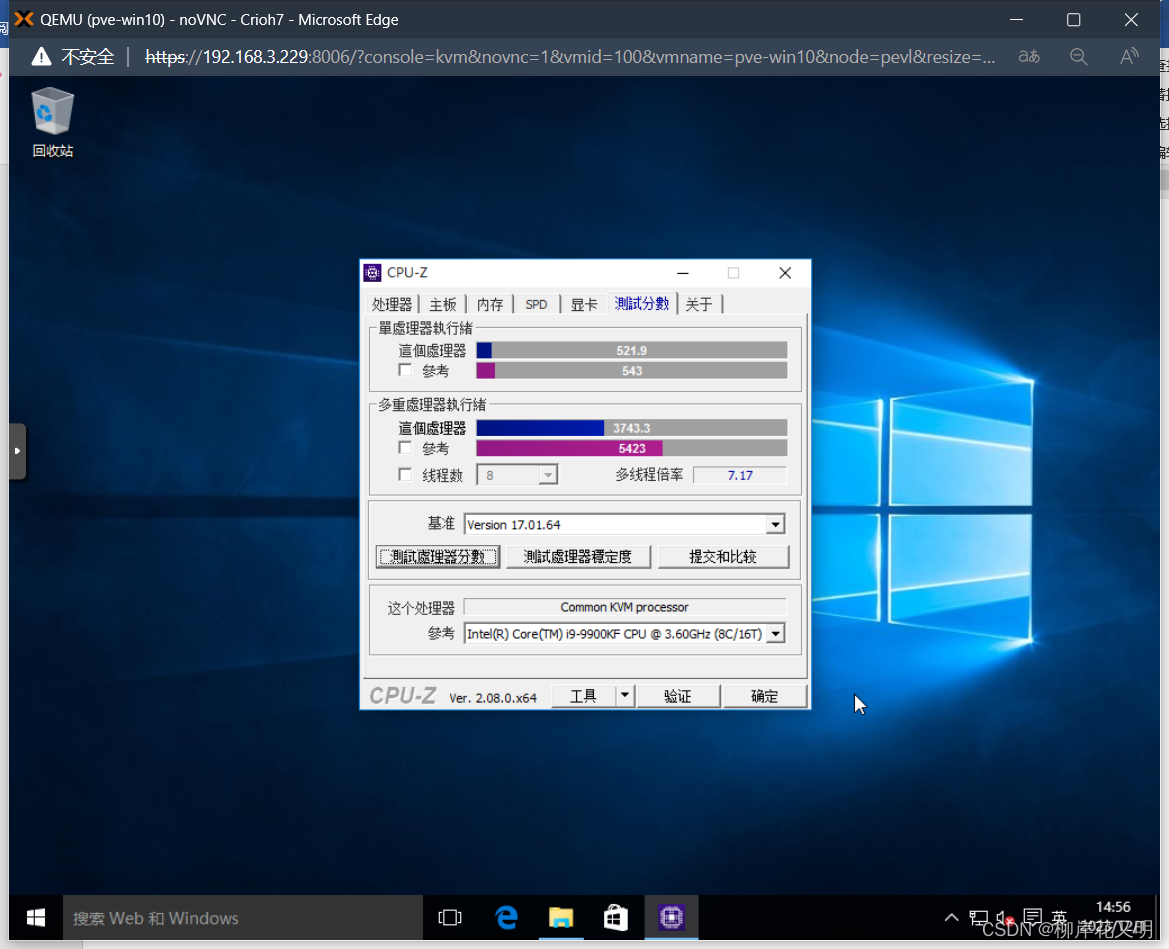Show hidden tray icons chevron
1169x949 pixels.
951,918
